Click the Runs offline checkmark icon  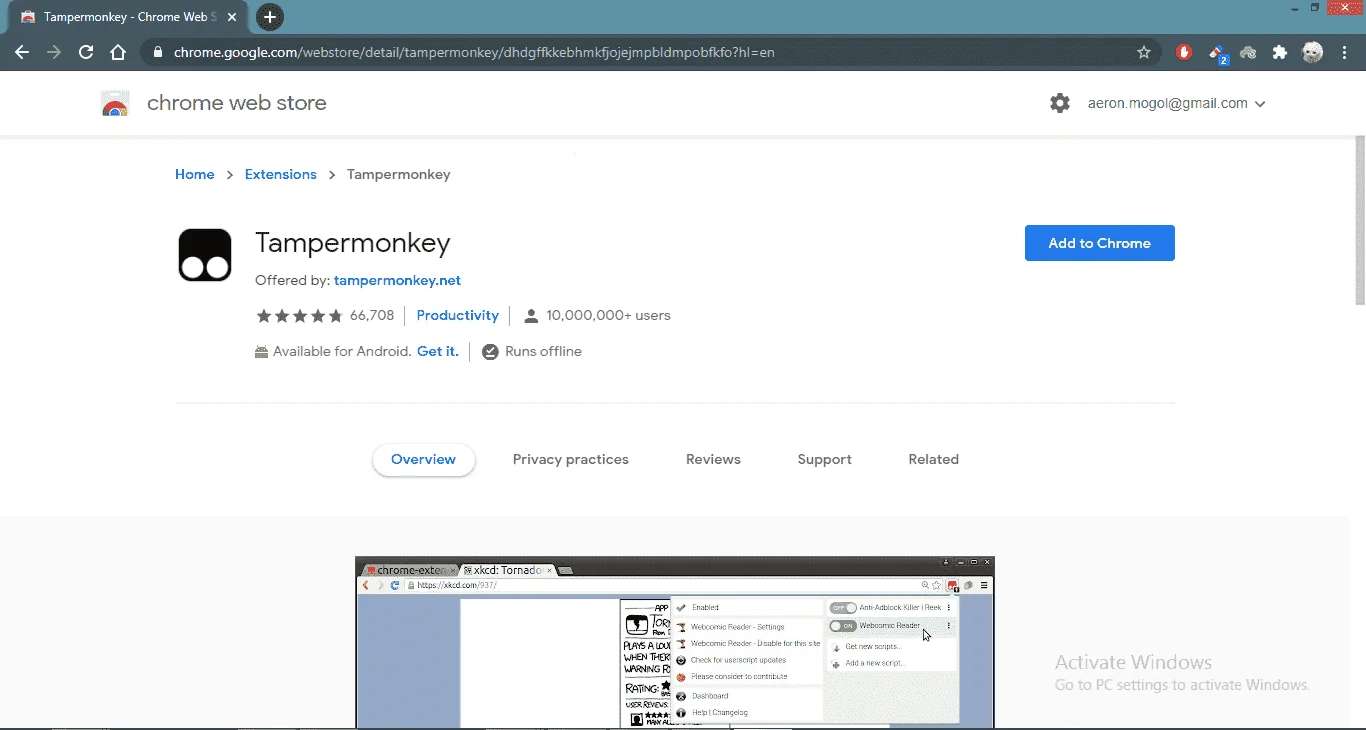pos(490,352)
